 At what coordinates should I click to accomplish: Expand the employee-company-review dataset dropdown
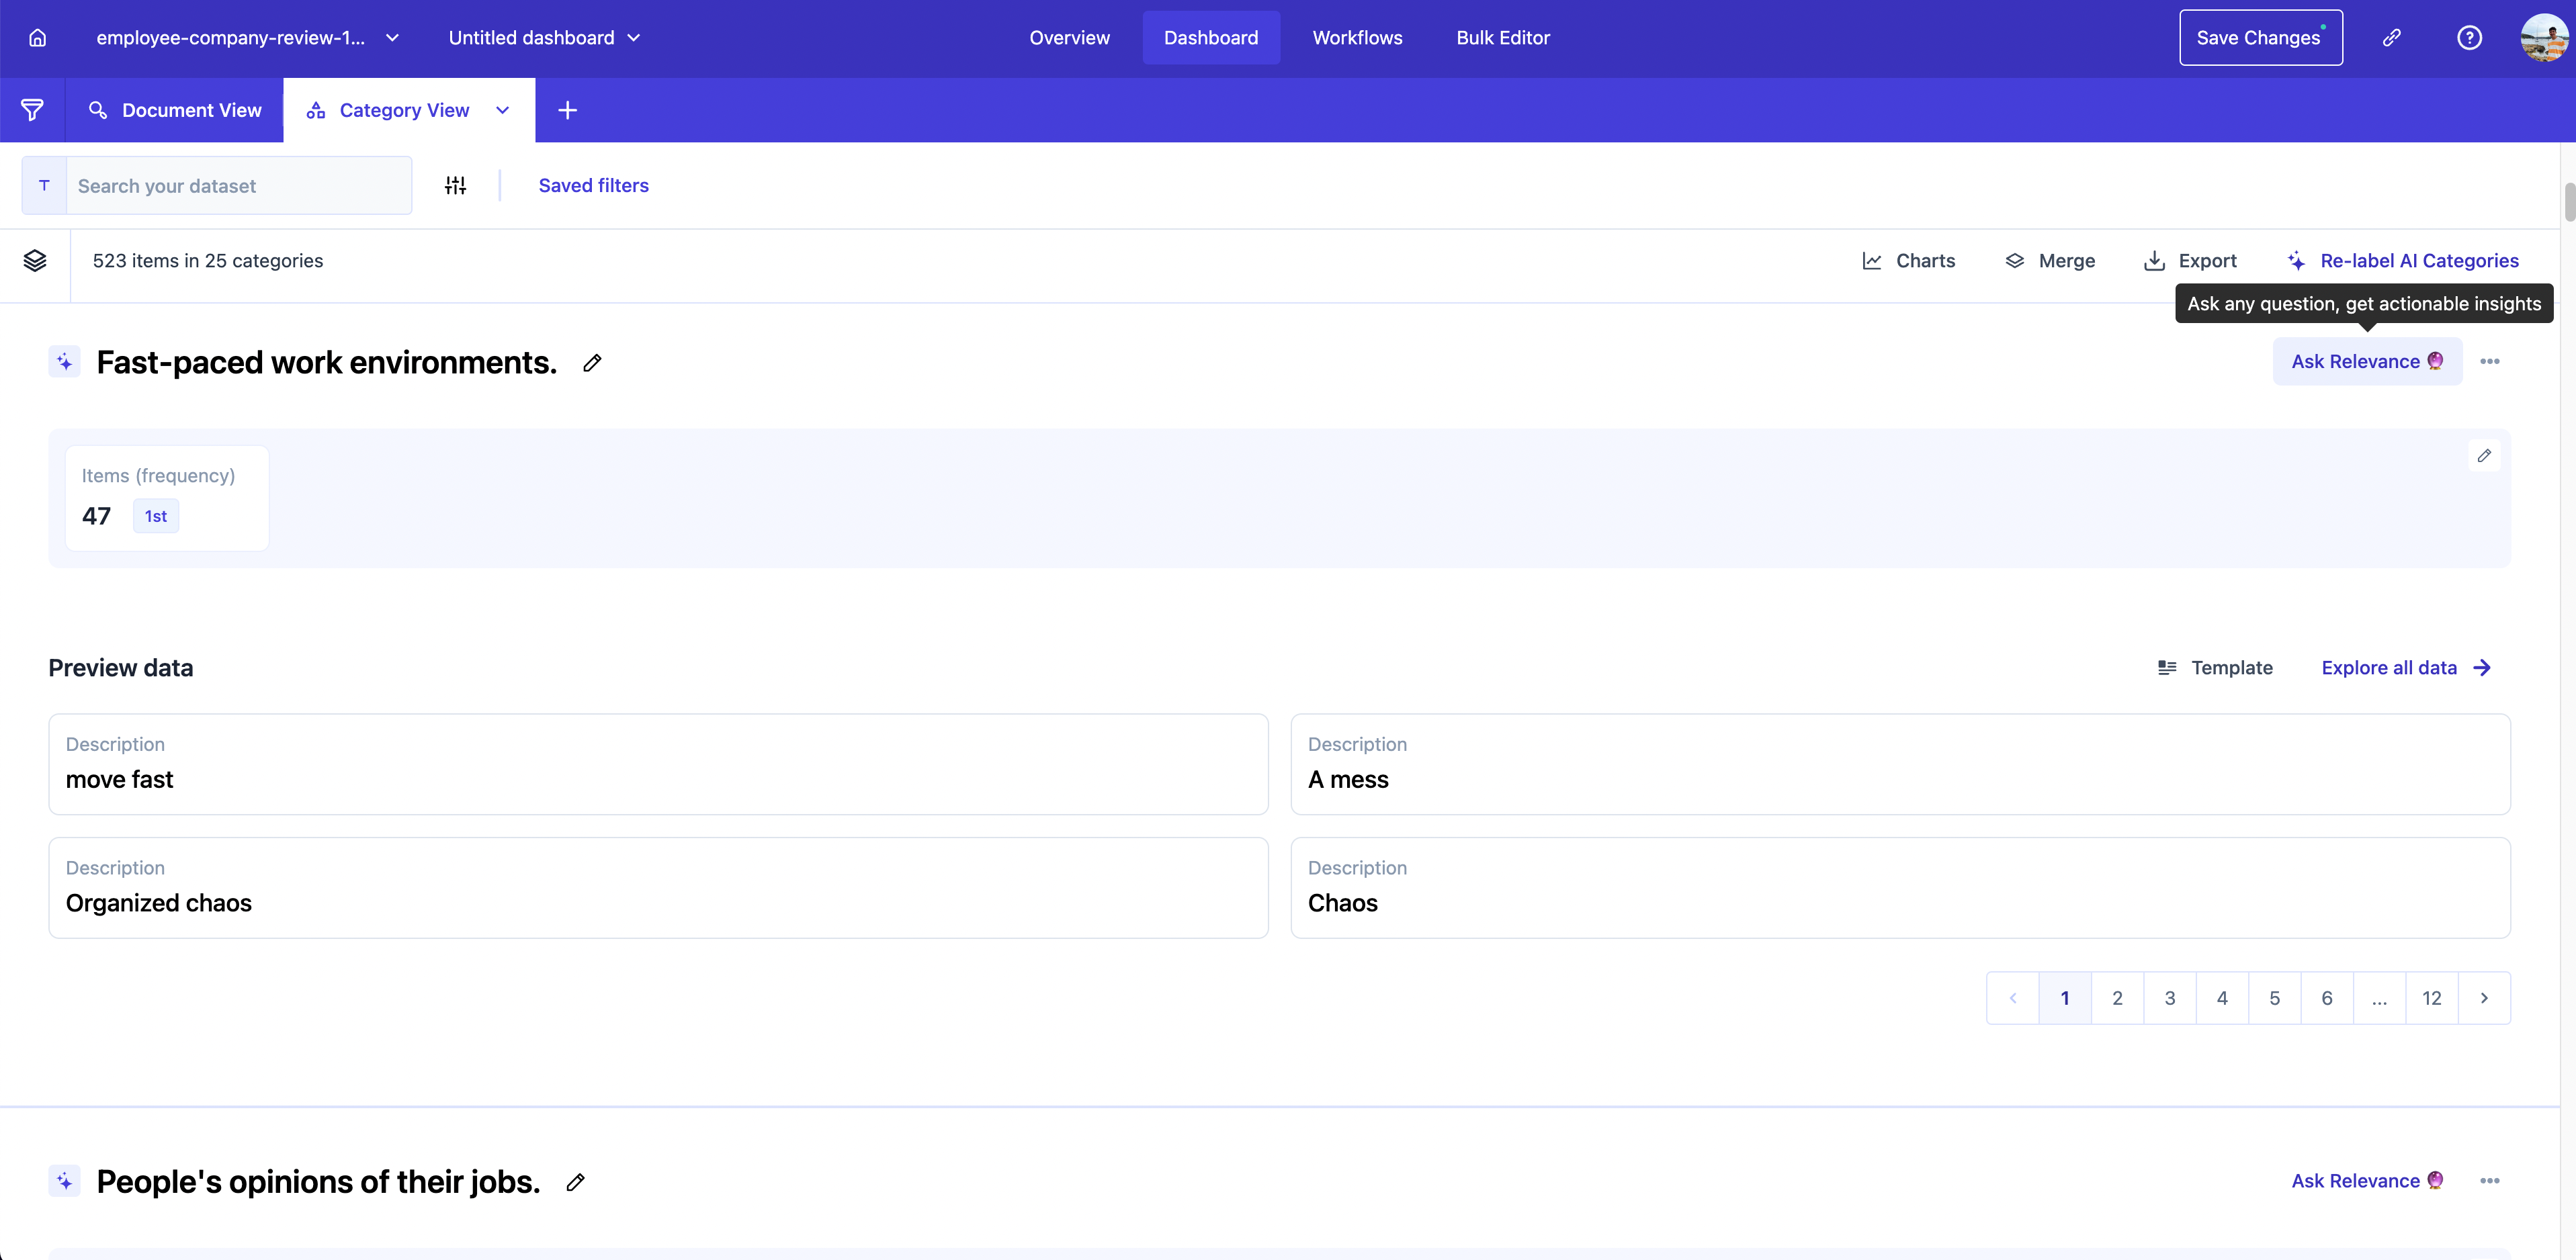pyautogui.click(x=392, y=38)
